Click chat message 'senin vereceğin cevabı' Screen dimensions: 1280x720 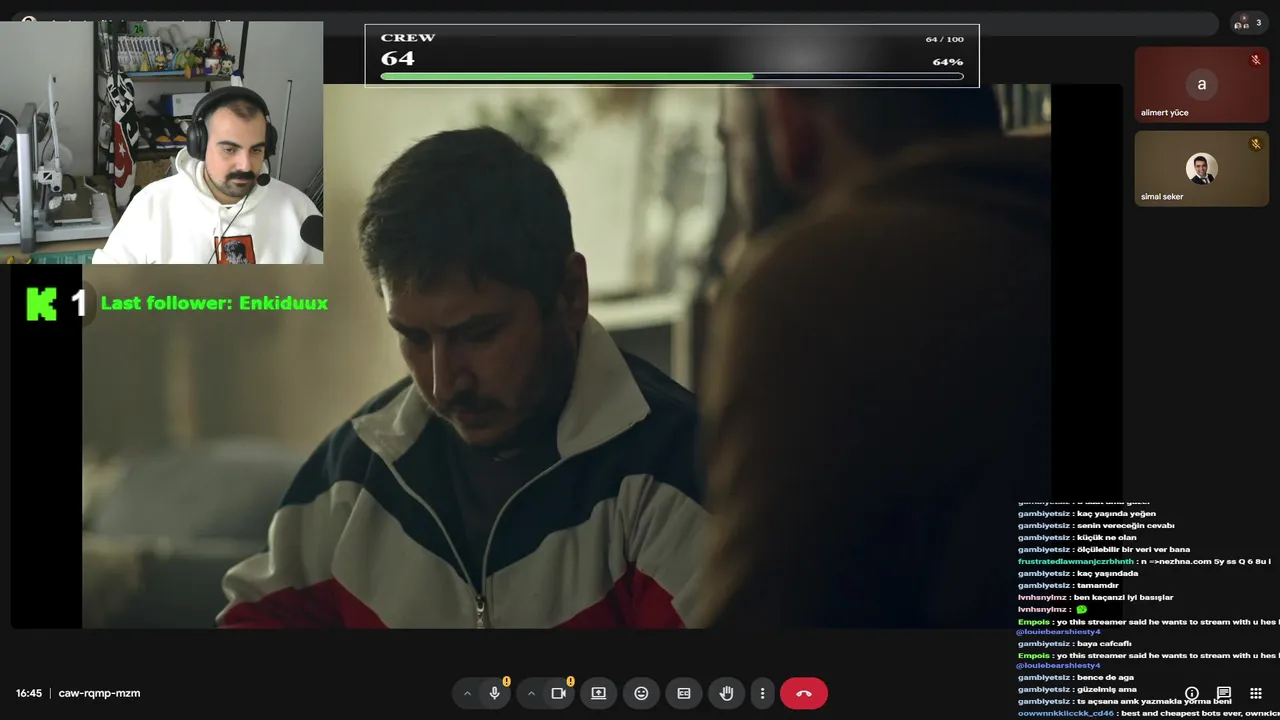coord(1125,526)
